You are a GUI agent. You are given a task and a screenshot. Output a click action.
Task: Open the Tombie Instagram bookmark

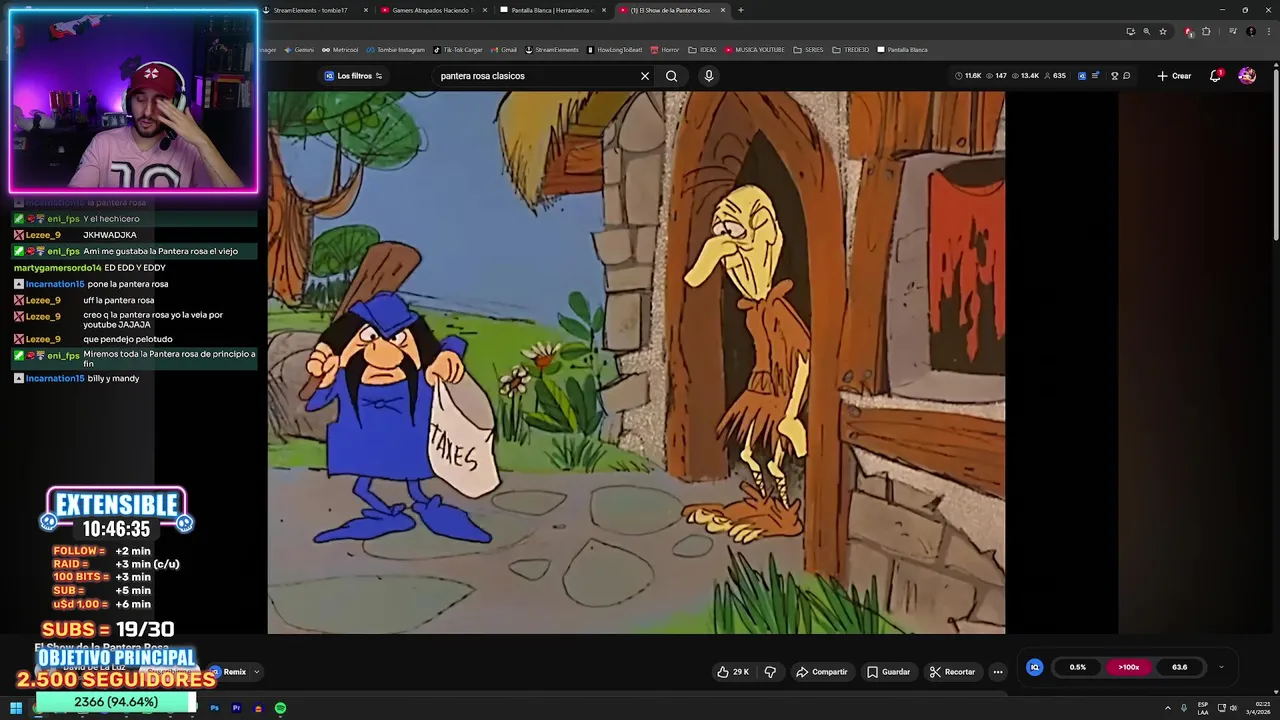[395, 50]
